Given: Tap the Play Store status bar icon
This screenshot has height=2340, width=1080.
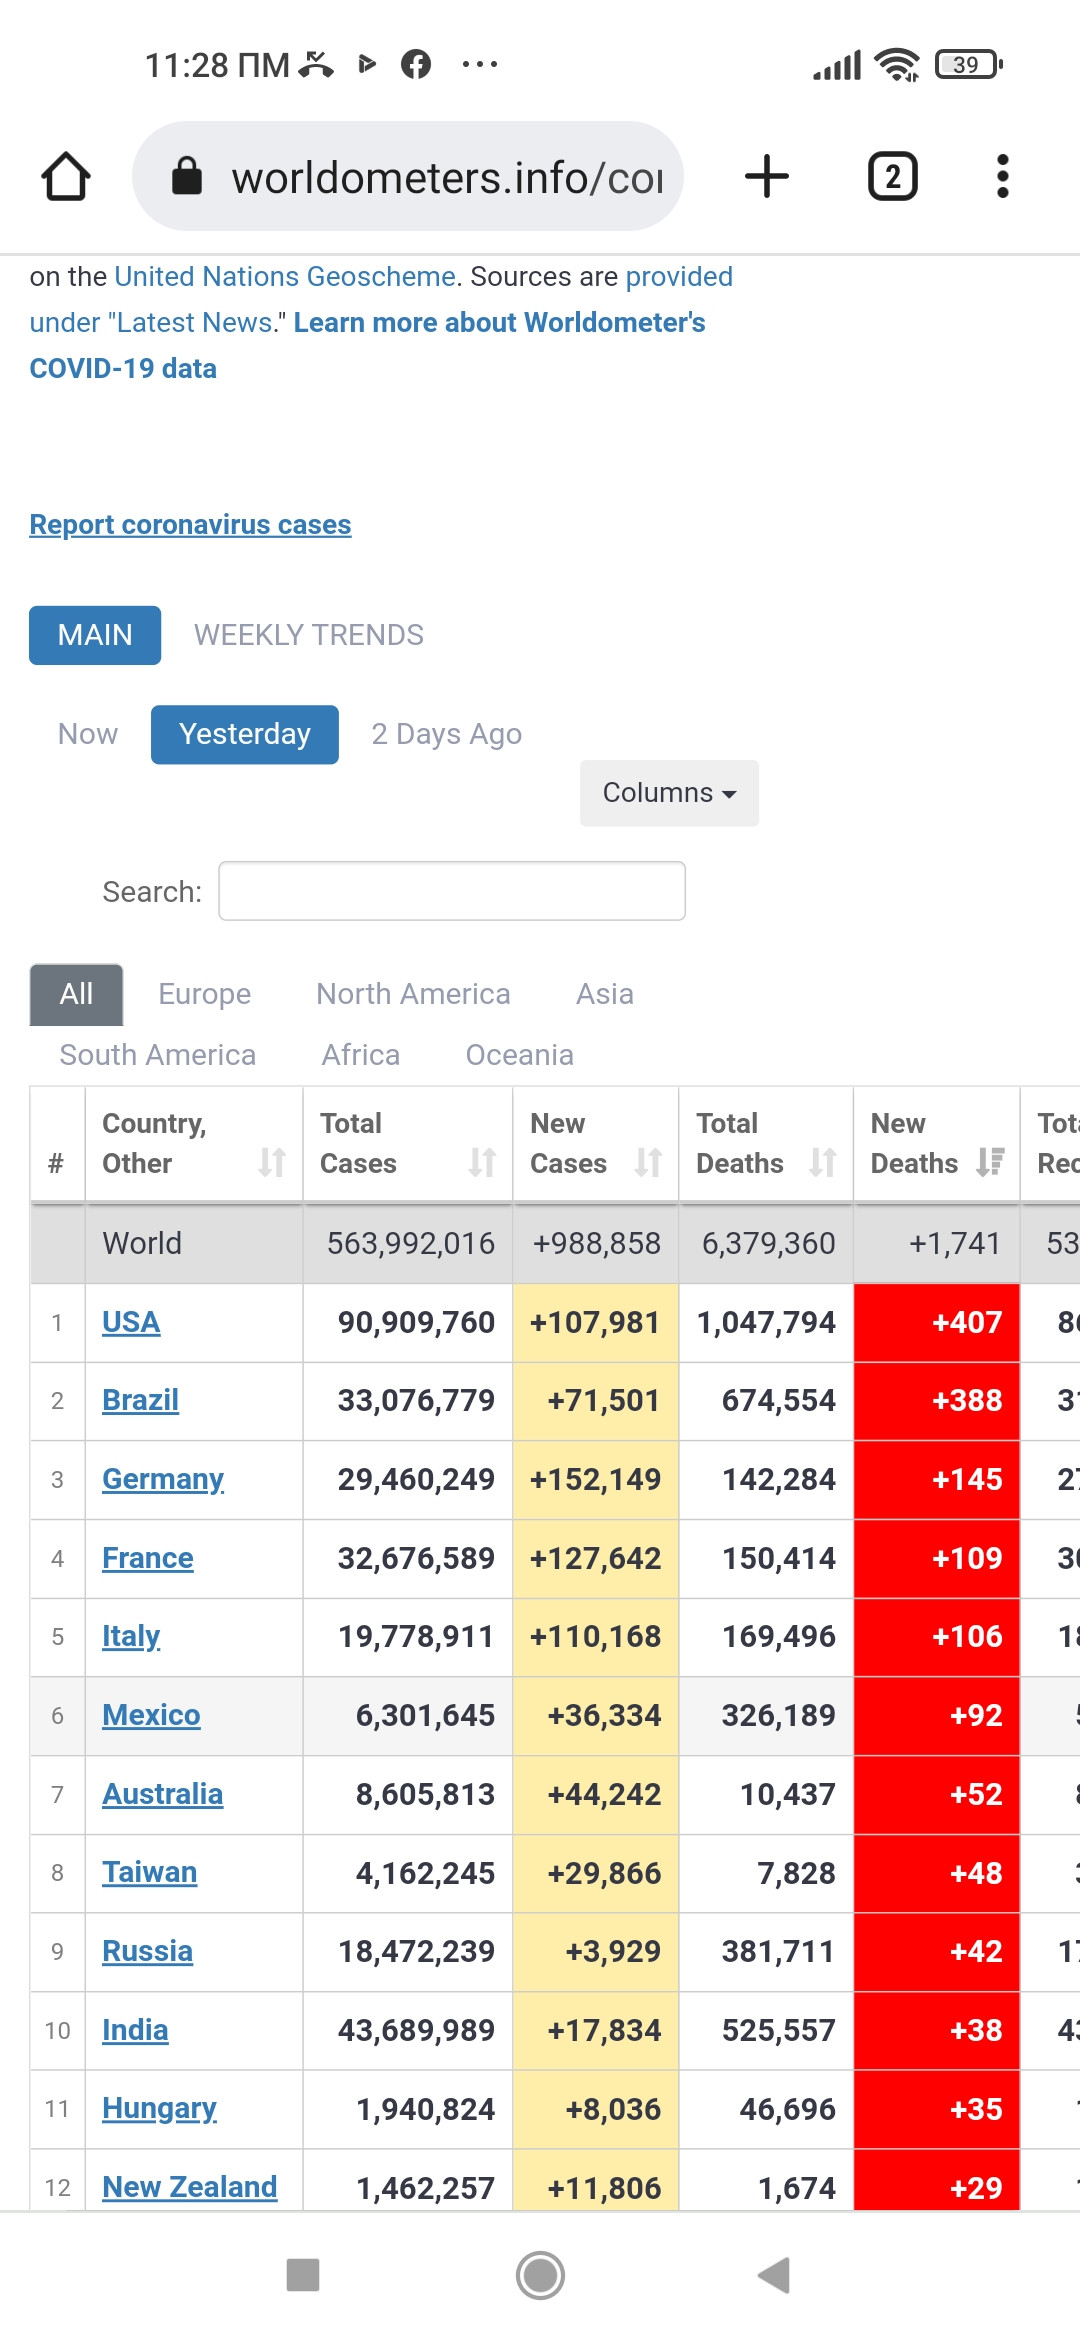Looking at the screenshot, I should [367, 65].
